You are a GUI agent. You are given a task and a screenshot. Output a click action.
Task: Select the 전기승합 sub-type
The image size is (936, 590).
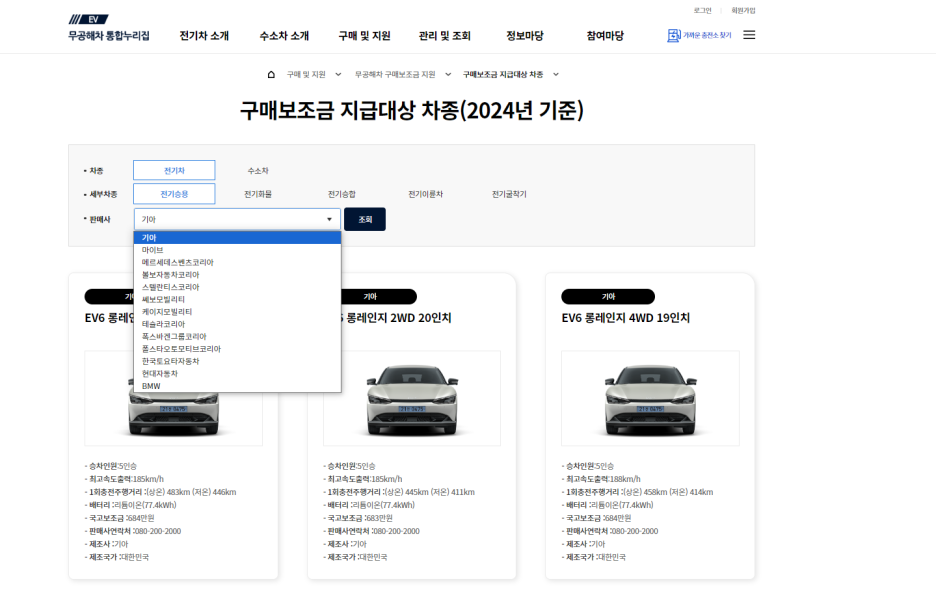point(341,194)
